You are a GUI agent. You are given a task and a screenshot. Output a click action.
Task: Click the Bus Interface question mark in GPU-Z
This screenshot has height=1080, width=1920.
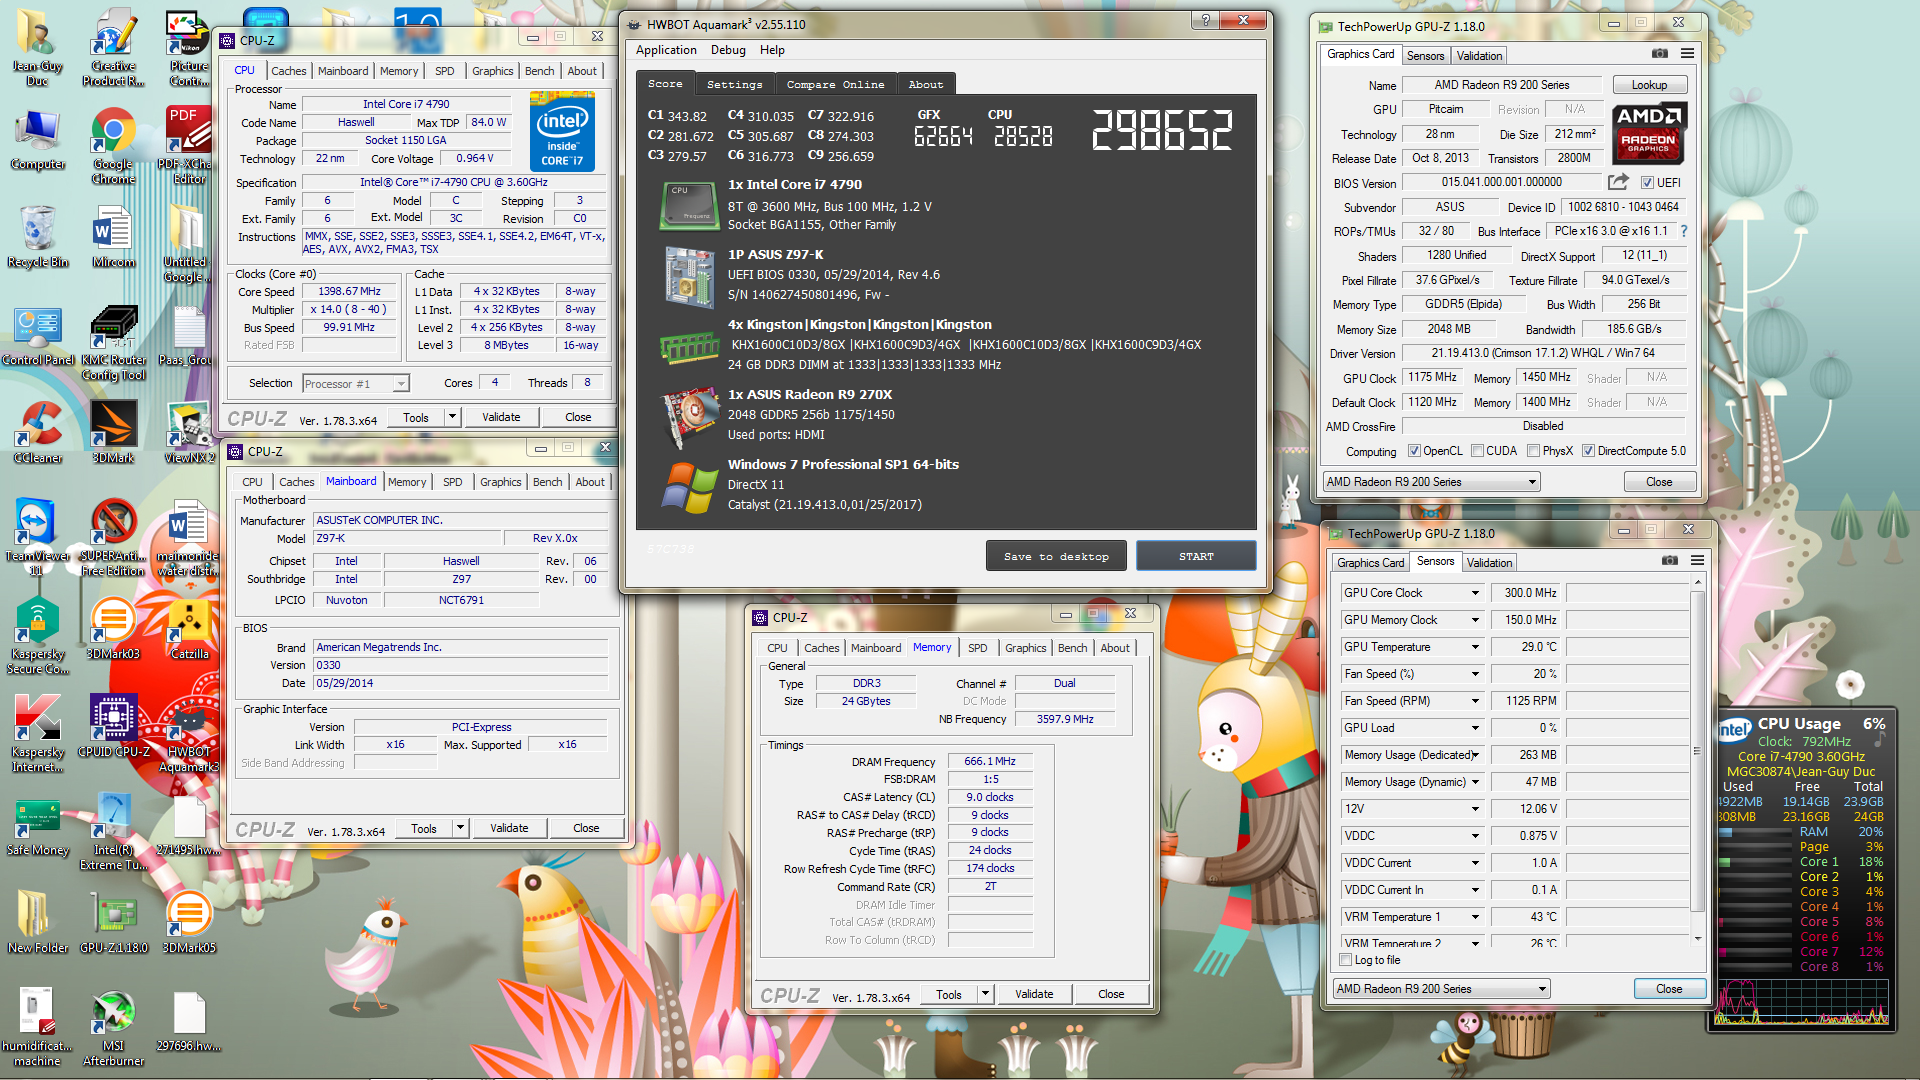pos(1684,231)
